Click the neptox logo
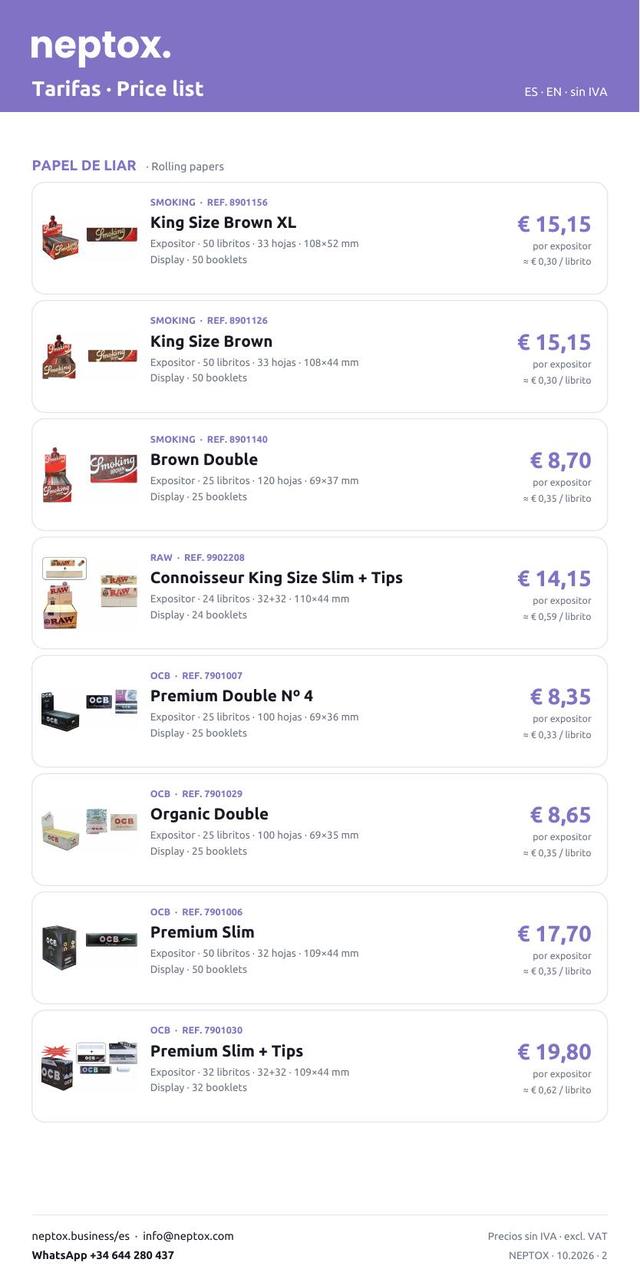This screenshot has width=640, height=1279. tap(101, 46)
